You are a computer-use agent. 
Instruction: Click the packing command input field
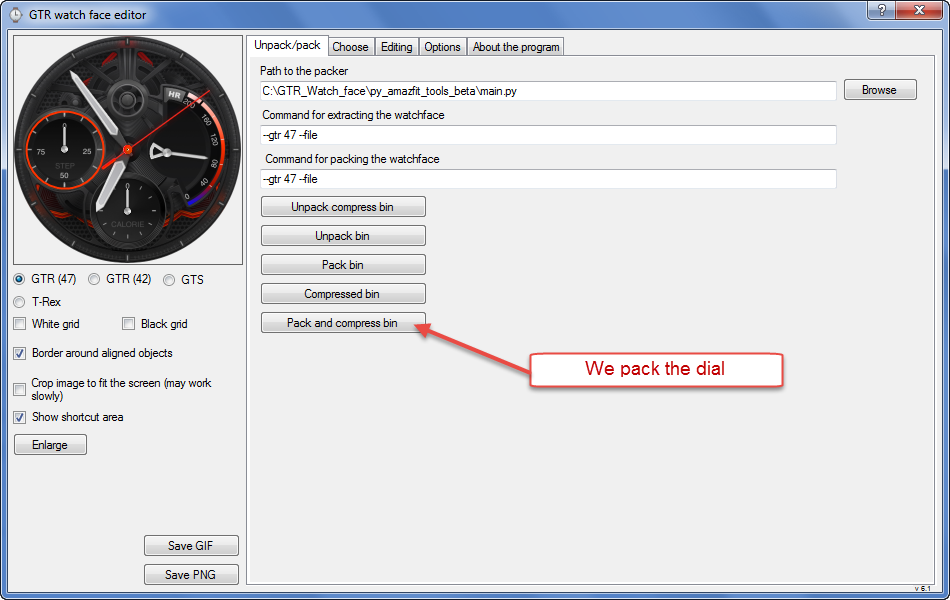pyautogui.click(x=548, y=179)
